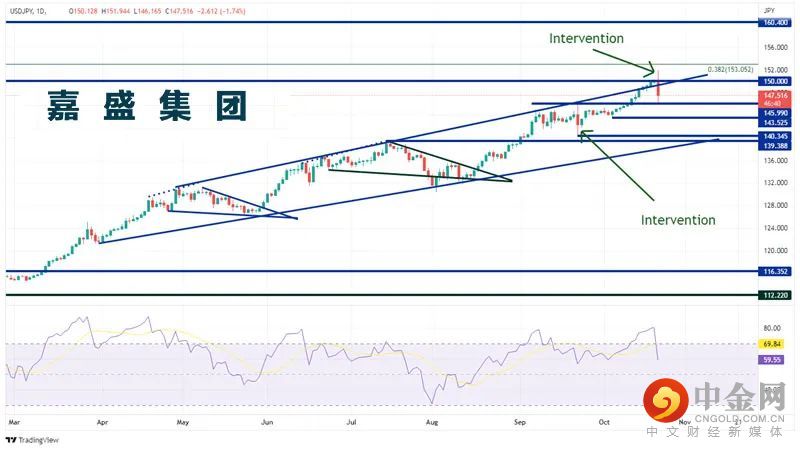Click the TradingView logo at bottom left
800x450 pixels.
[33, 440]
